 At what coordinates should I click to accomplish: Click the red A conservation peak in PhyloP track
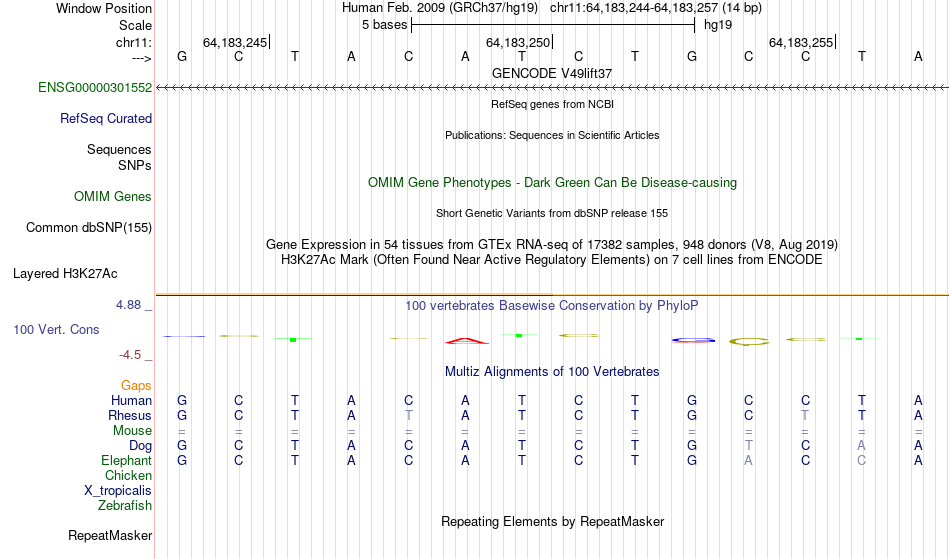[467, 341]
